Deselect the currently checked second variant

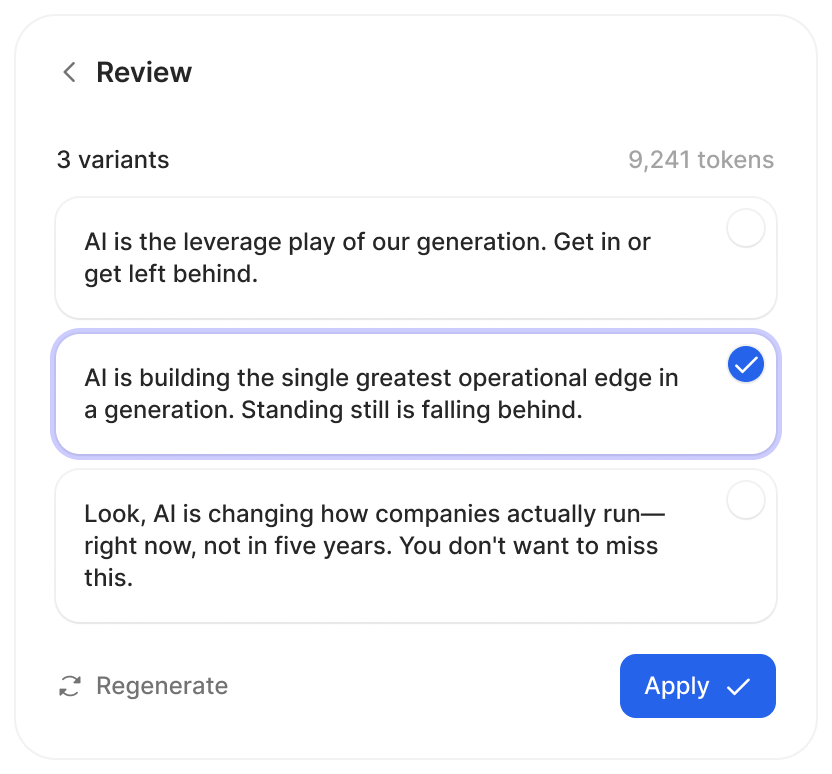[745, 364]
